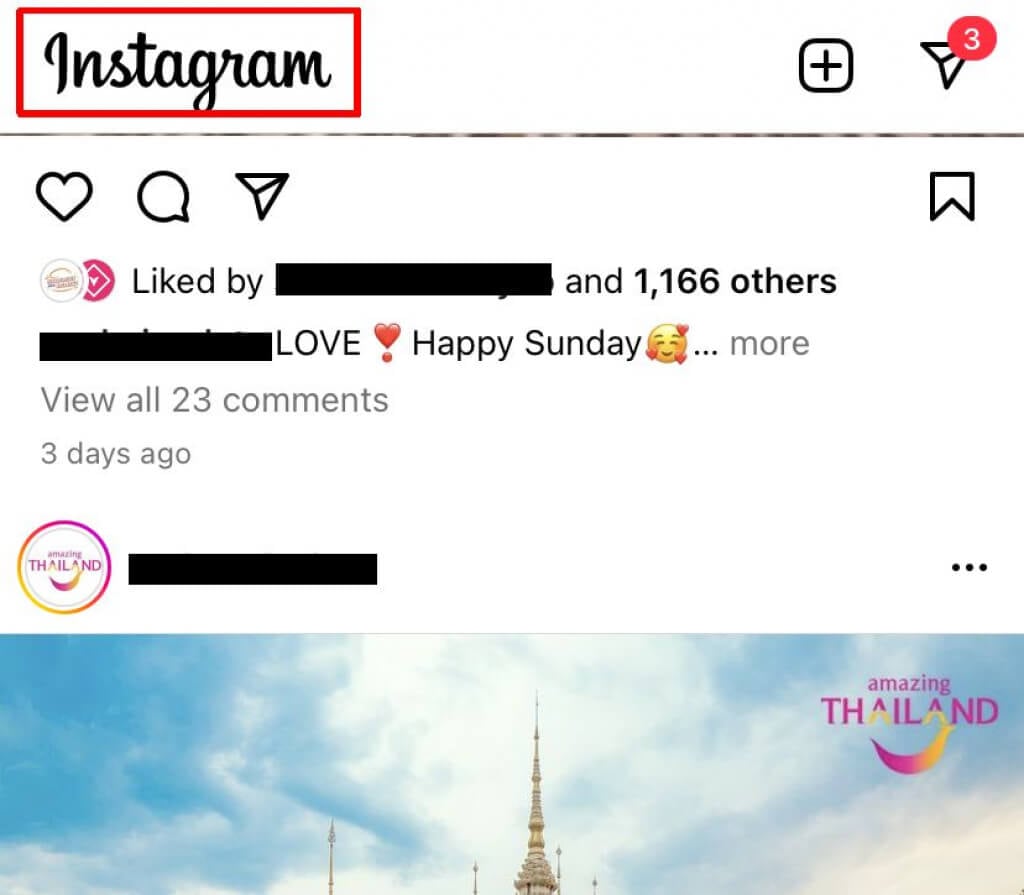
Task: Like the post with the heart icon
Action: pos(64,197)
